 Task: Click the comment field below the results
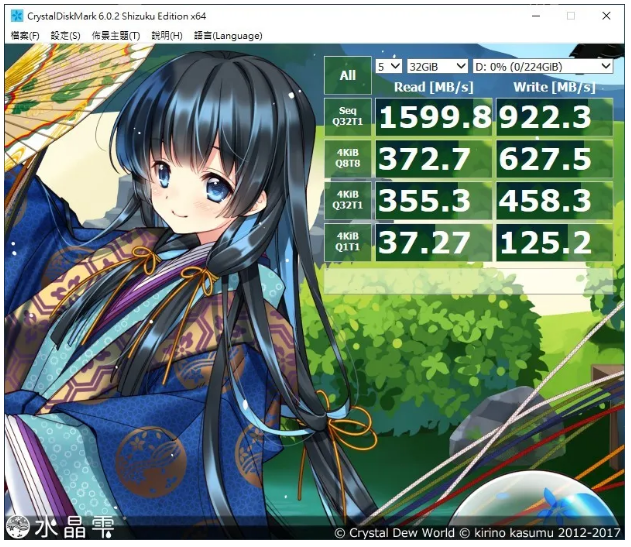point(468,281)
